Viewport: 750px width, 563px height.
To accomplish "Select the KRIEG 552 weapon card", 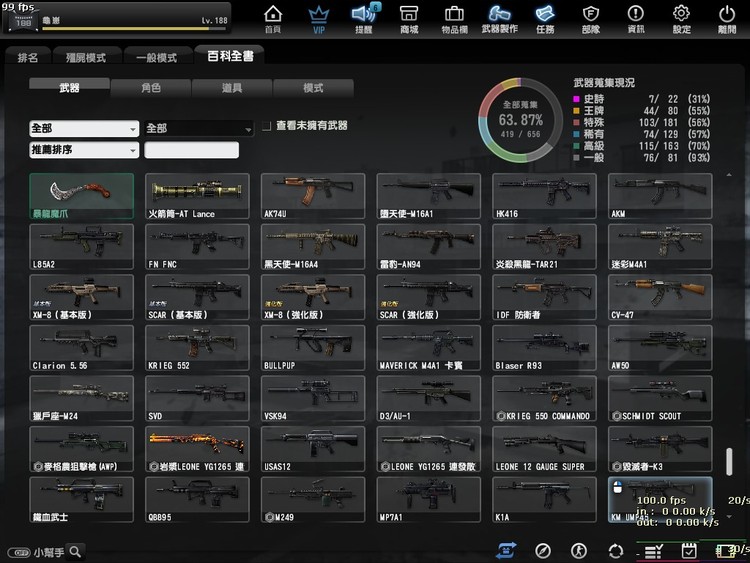I will pos(198,348).
